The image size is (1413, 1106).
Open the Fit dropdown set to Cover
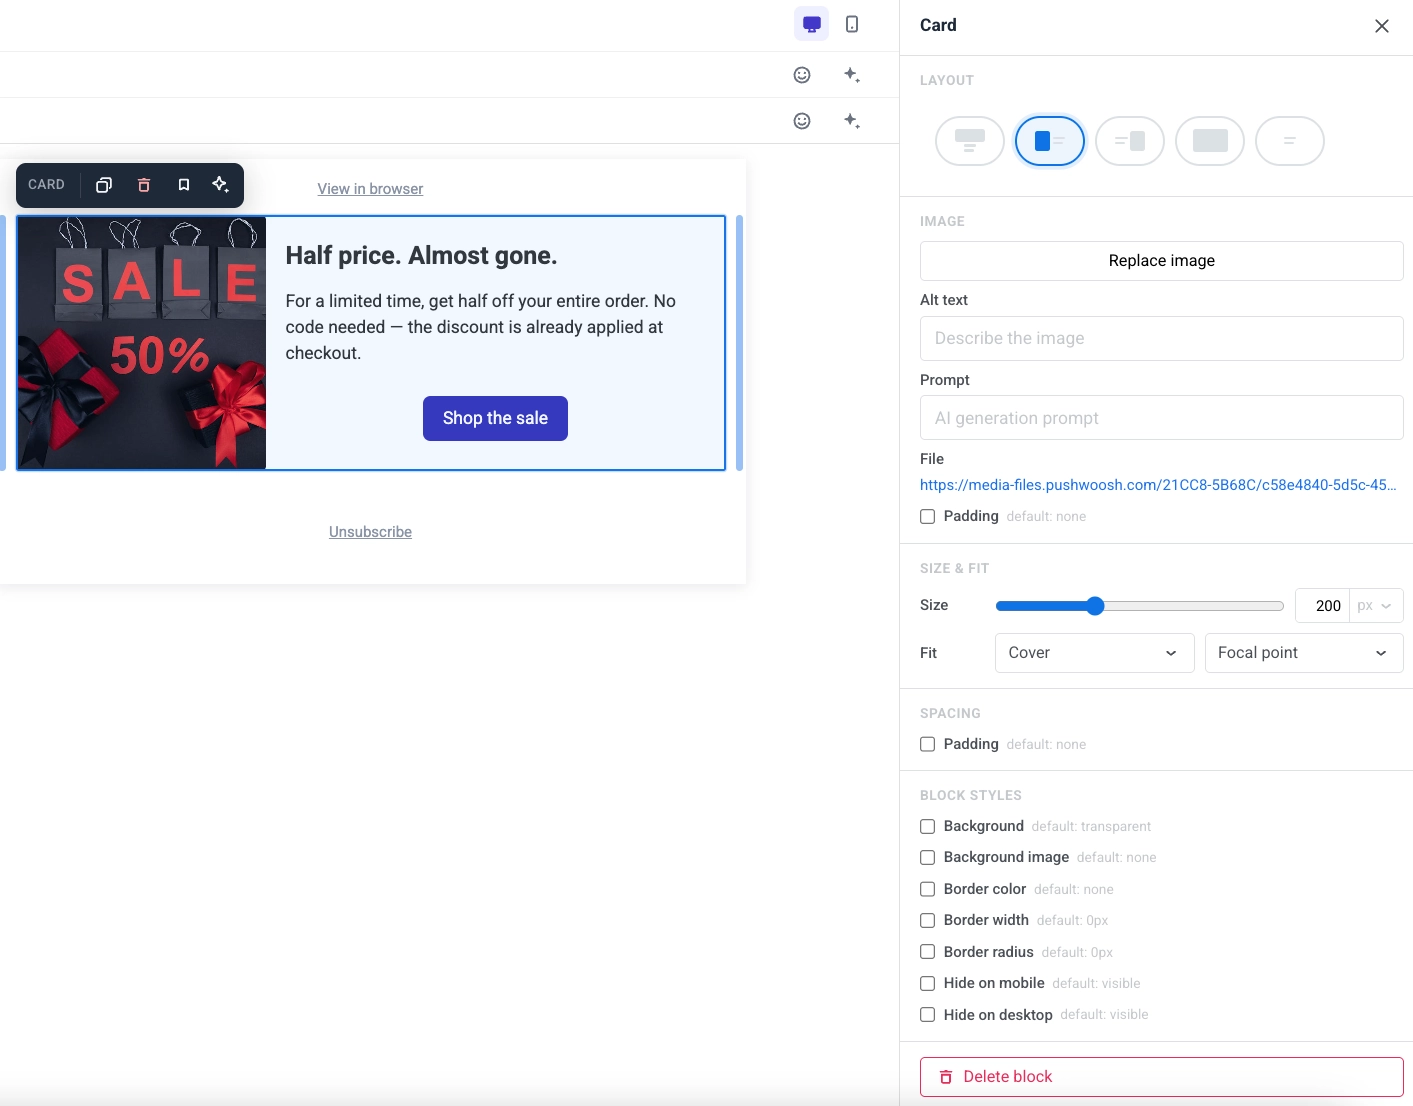pyautogui.click(x=1095, y=653)
